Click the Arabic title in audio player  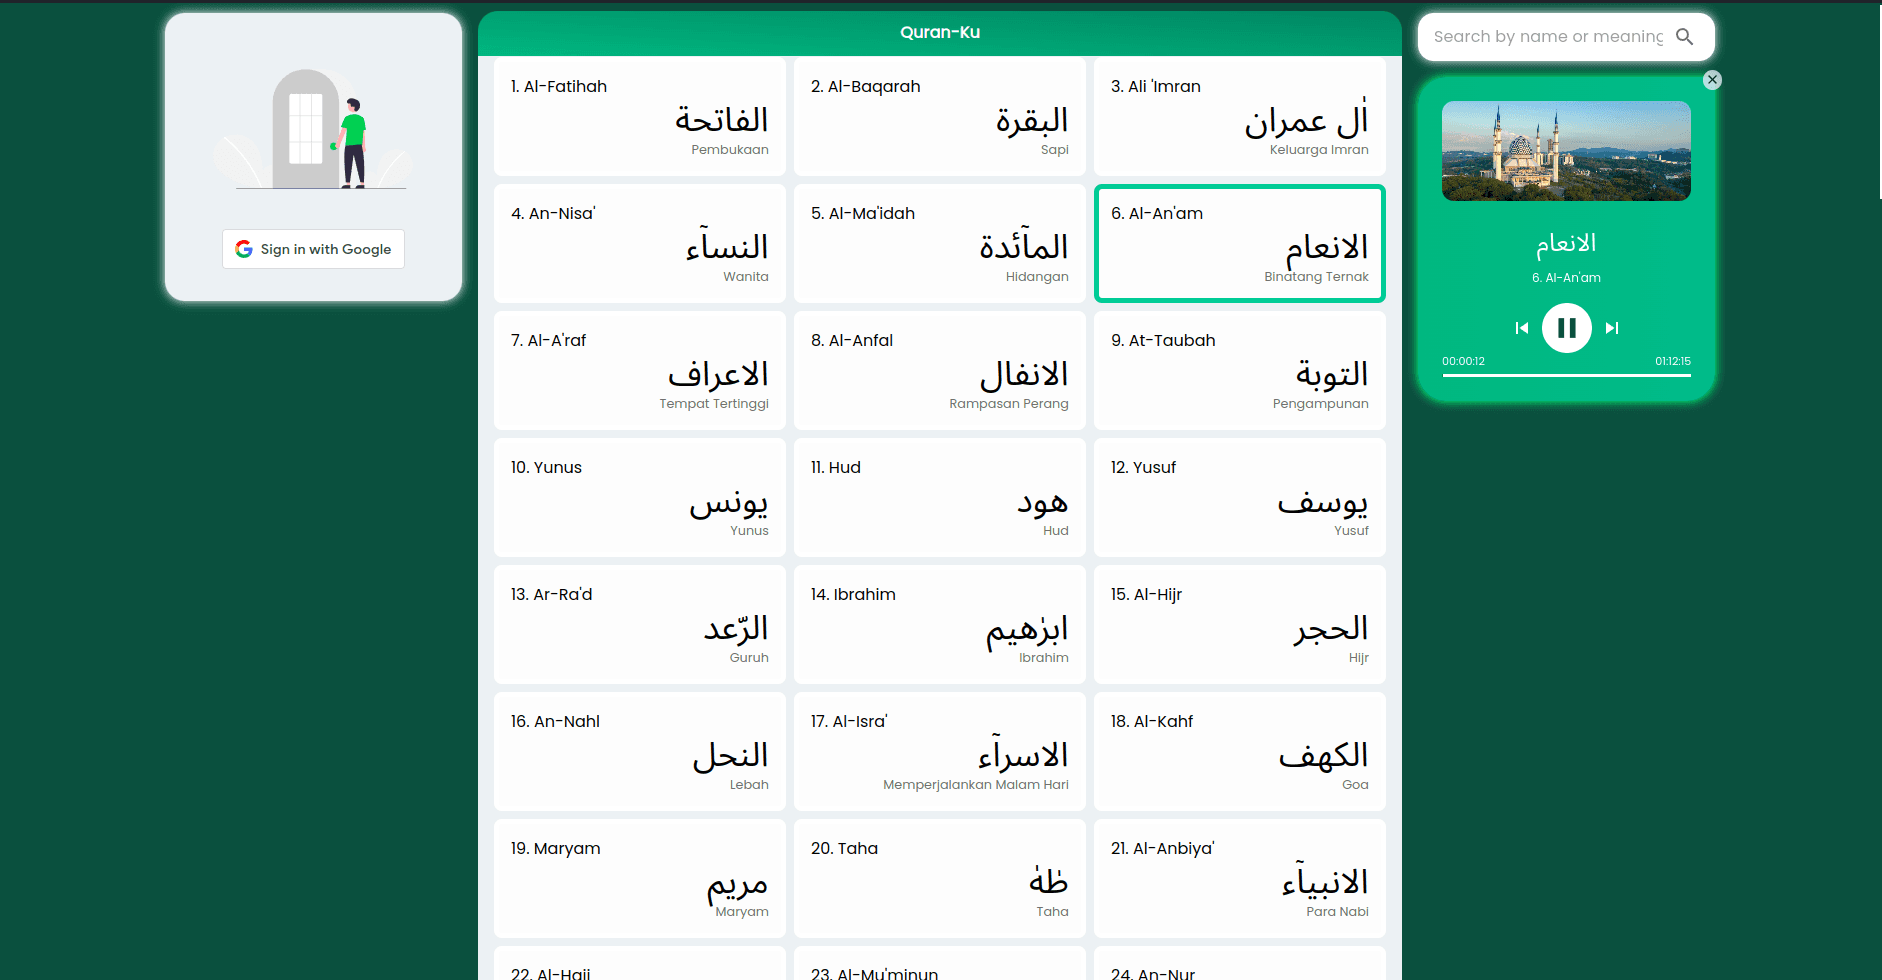click(1566, 243)
